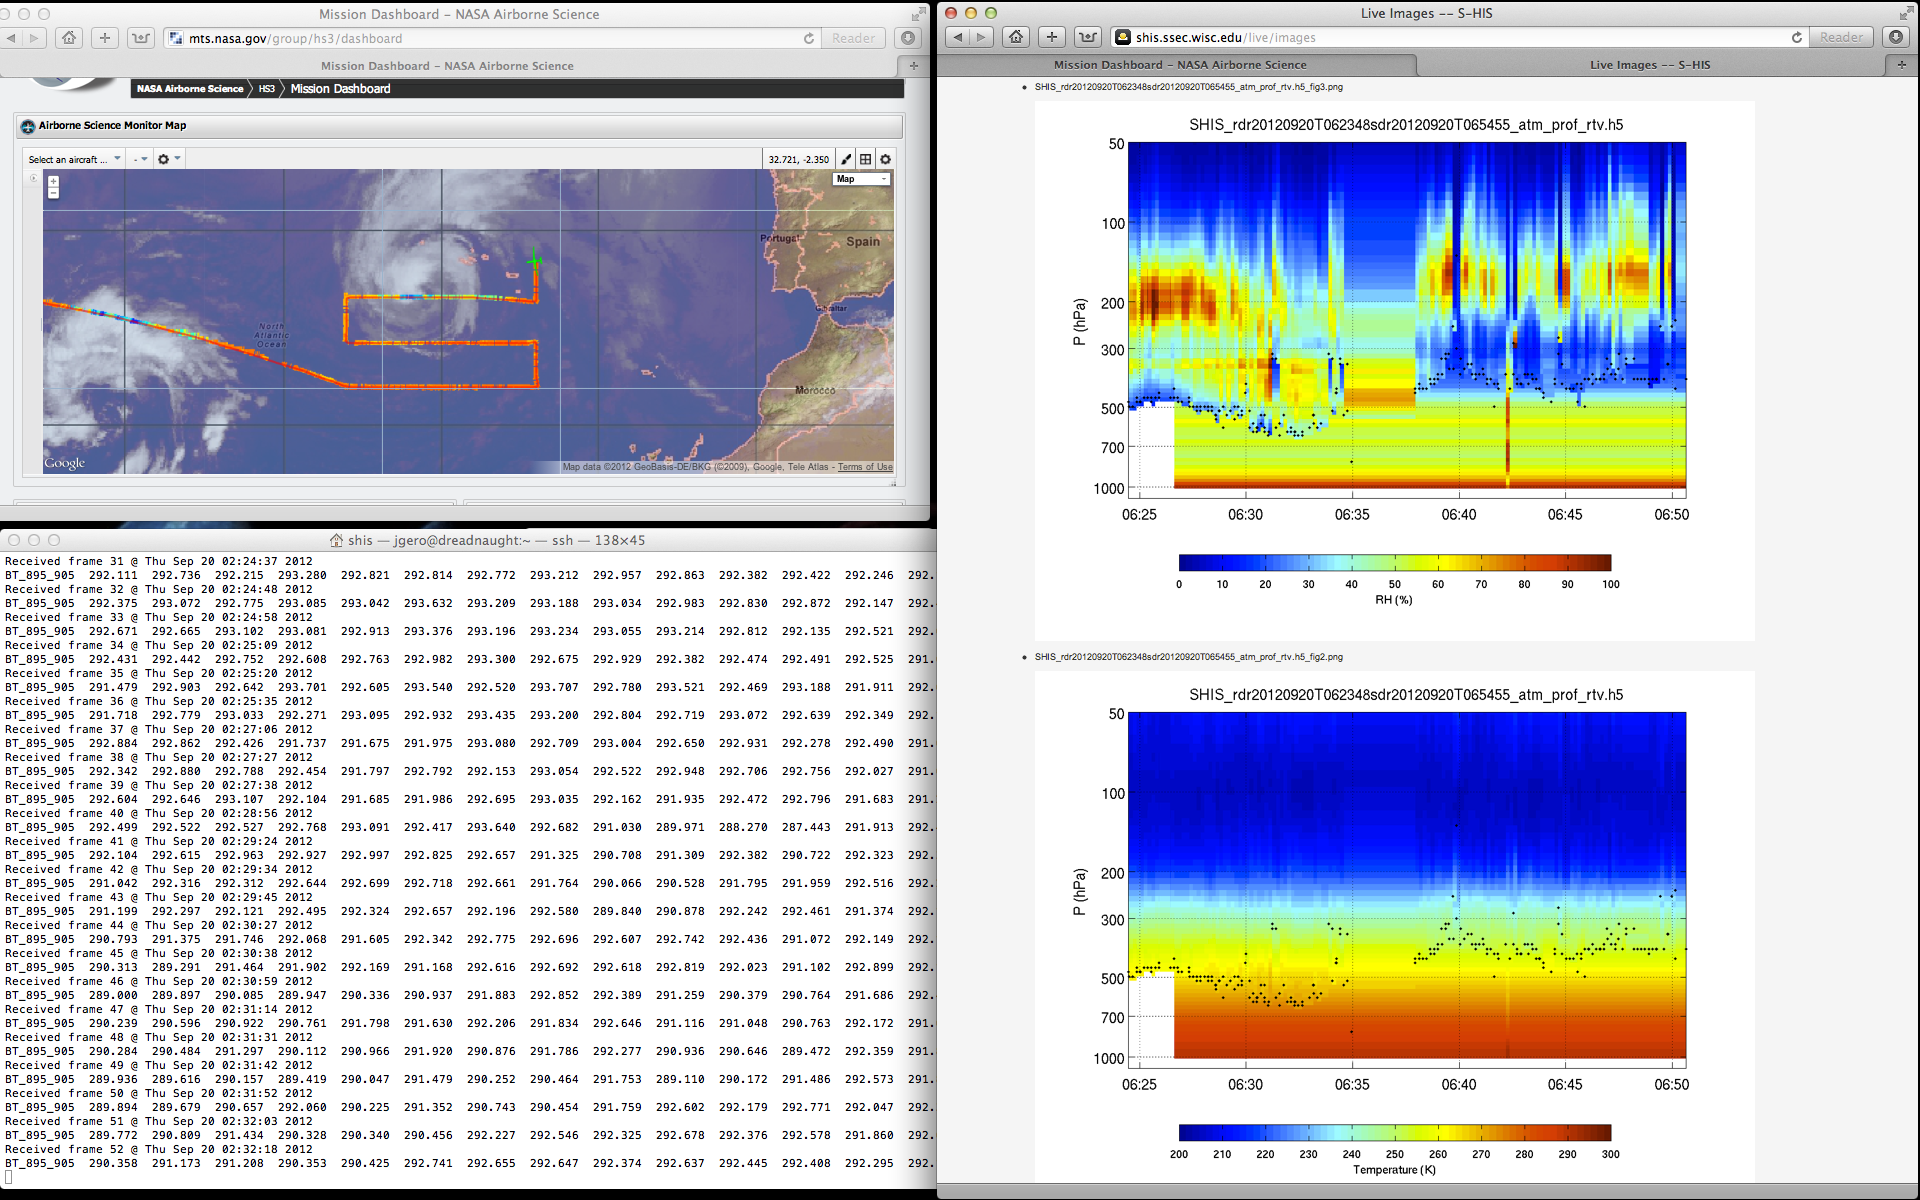The width and height of the screenshot is (1920, 1200).
Task: Click the map zoom out minus button
Action: tap(53, 193)
